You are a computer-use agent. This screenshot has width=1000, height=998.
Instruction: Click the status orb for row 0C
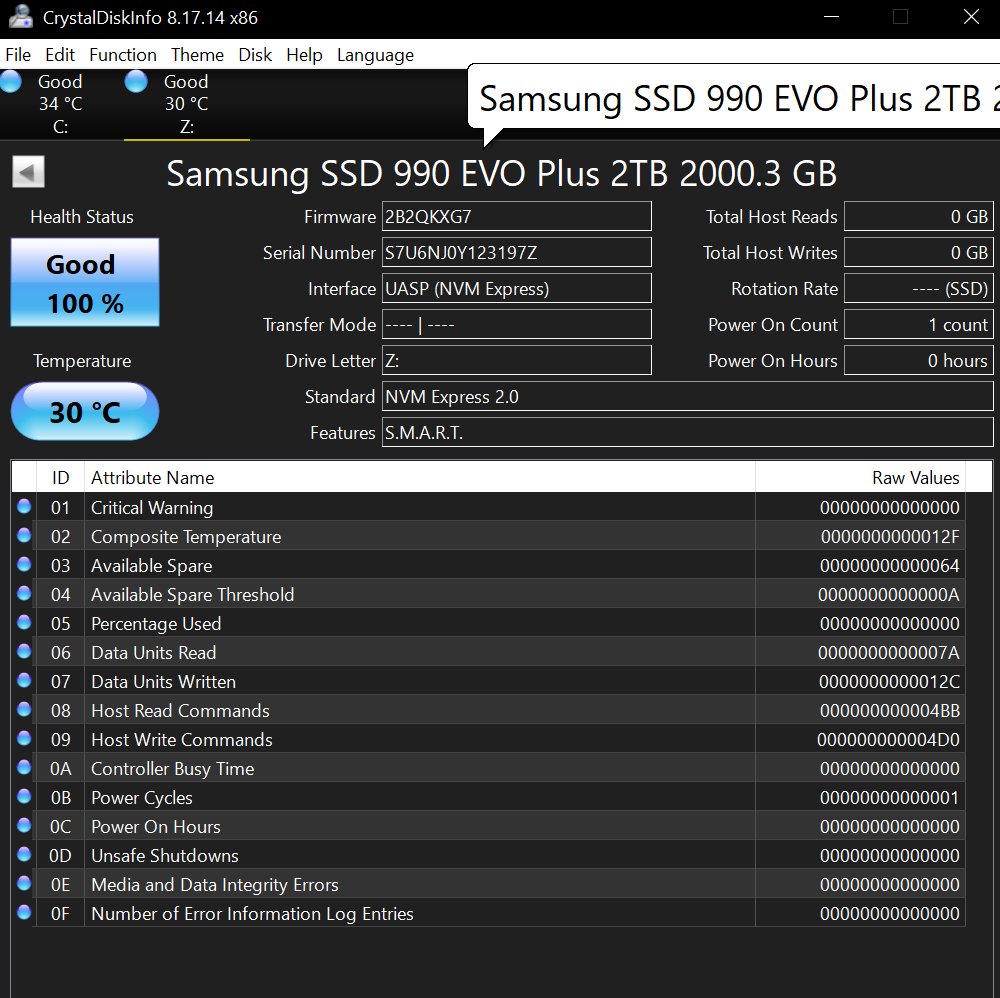(x=24, y=825)
